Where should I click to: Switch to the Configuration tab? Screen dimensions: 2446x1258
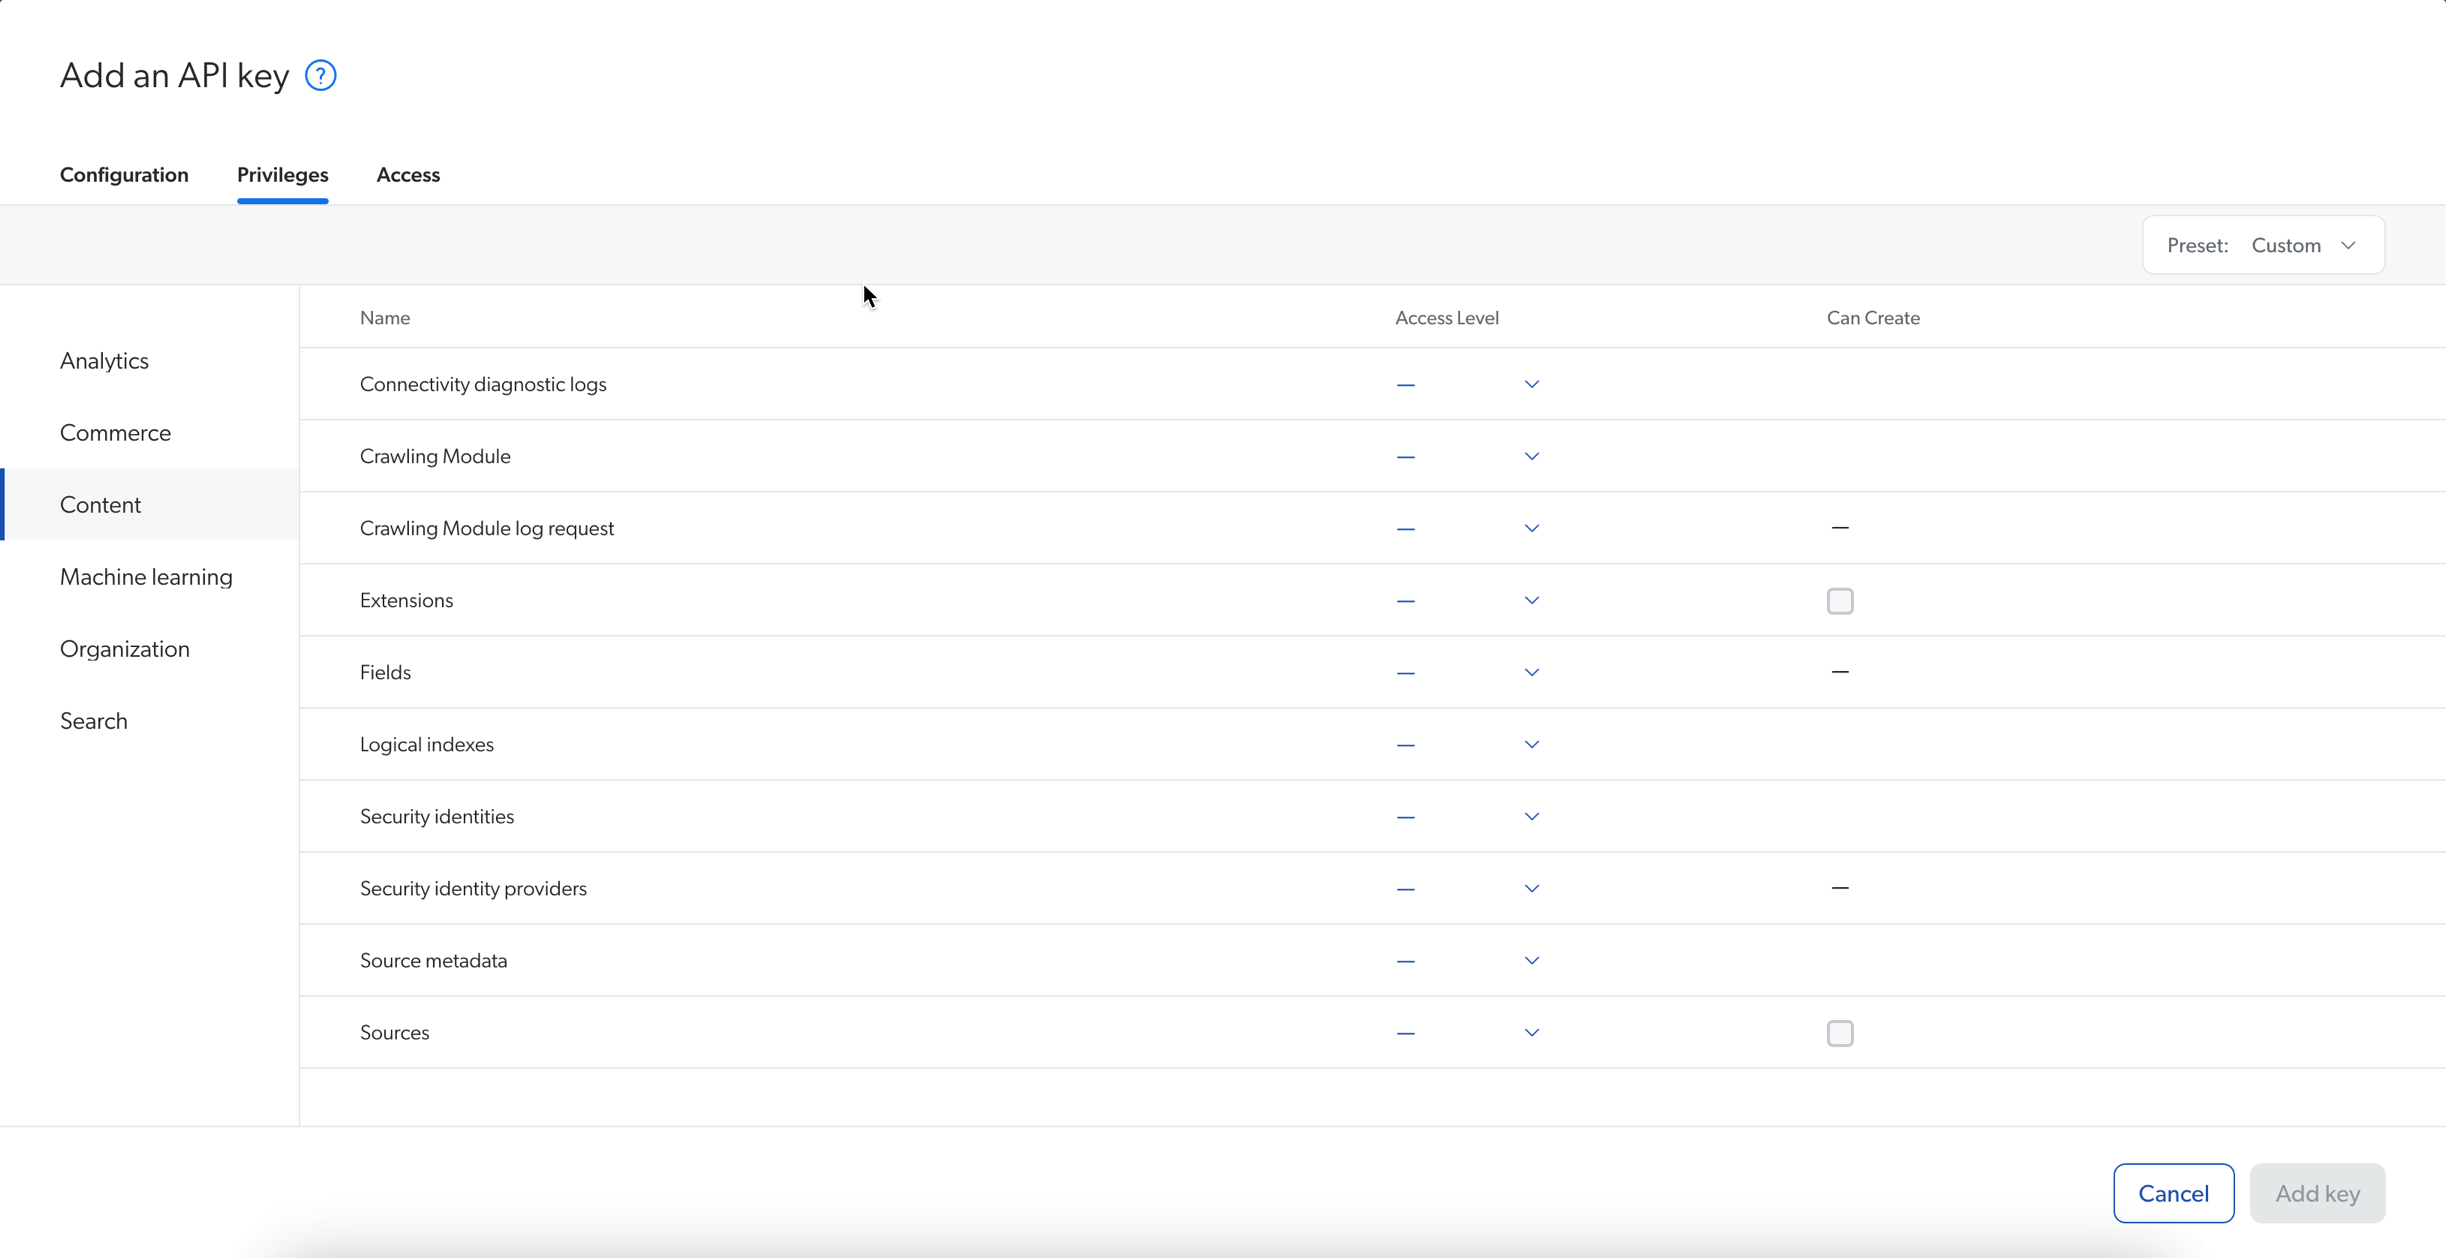click(124, 174)
